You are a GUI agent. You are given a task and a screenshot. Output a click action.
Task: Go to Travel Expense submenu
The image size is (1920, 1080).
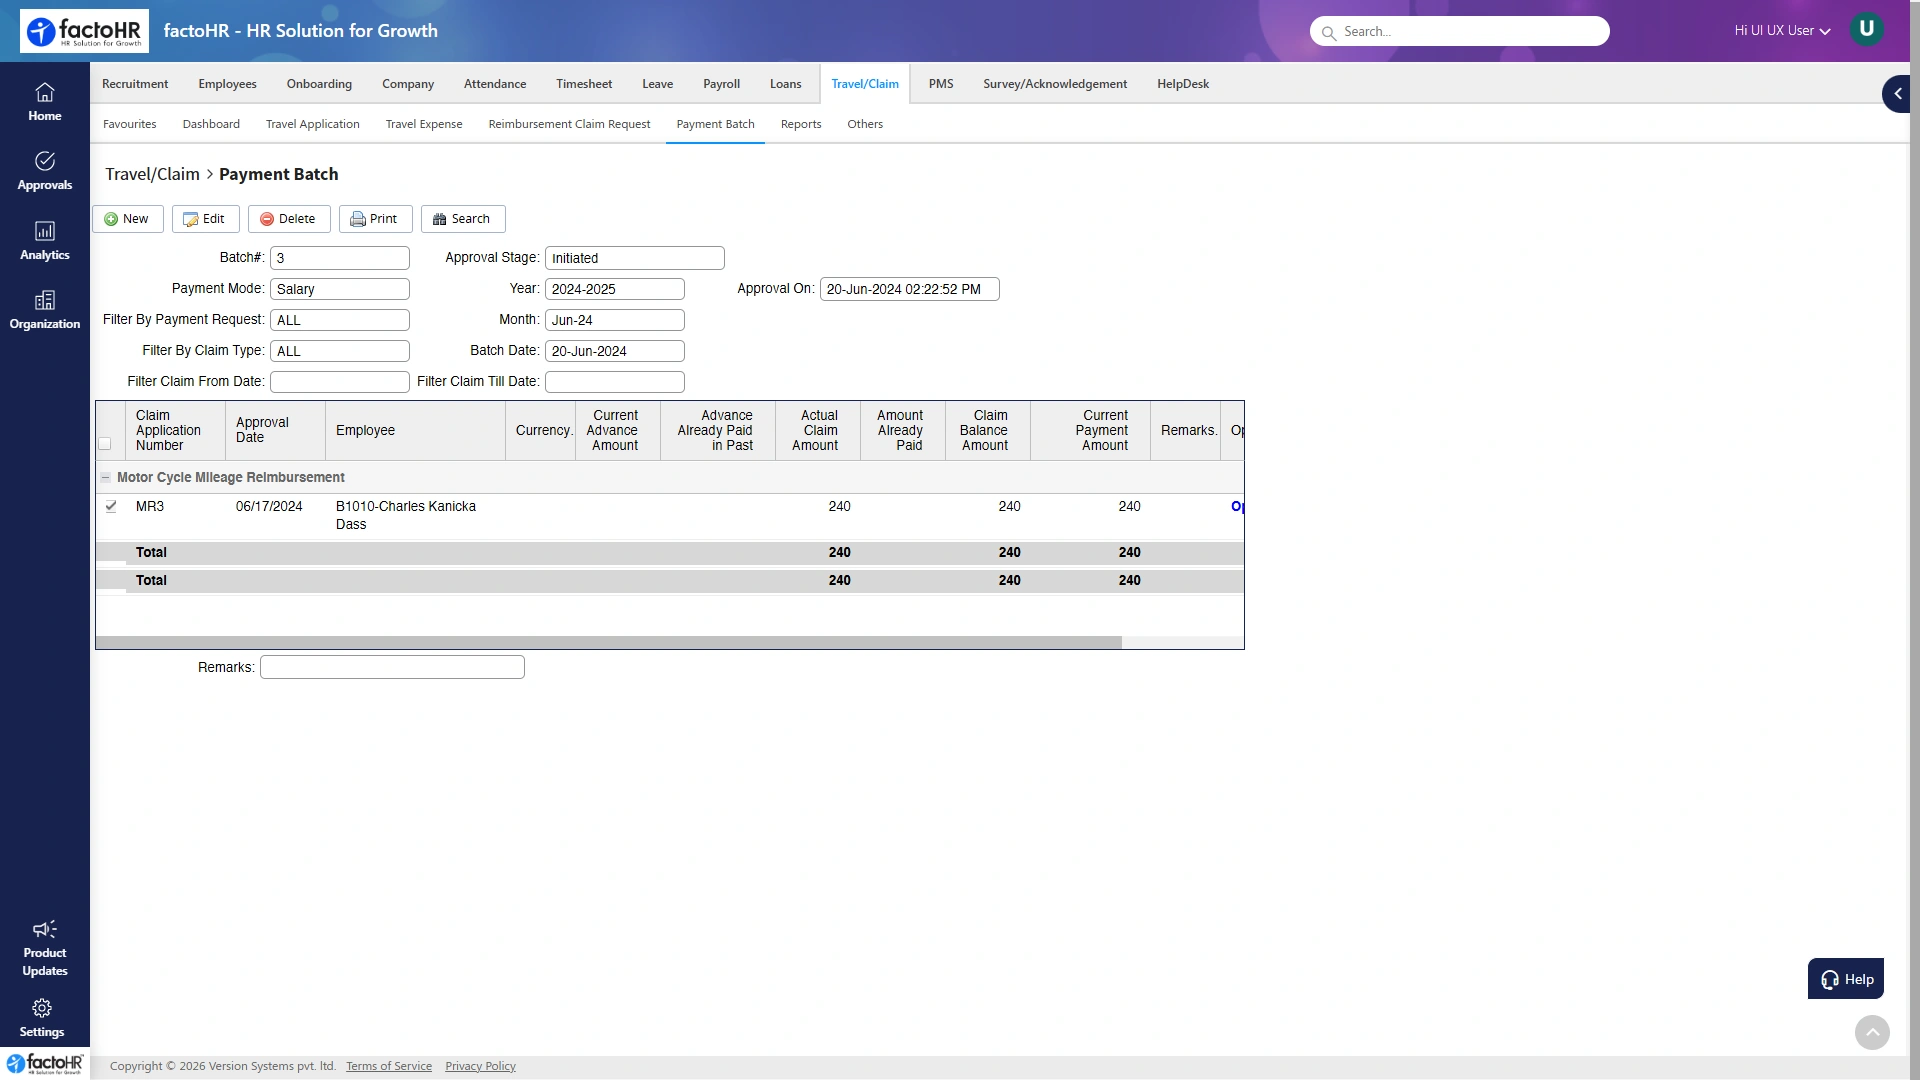(424, 124)
